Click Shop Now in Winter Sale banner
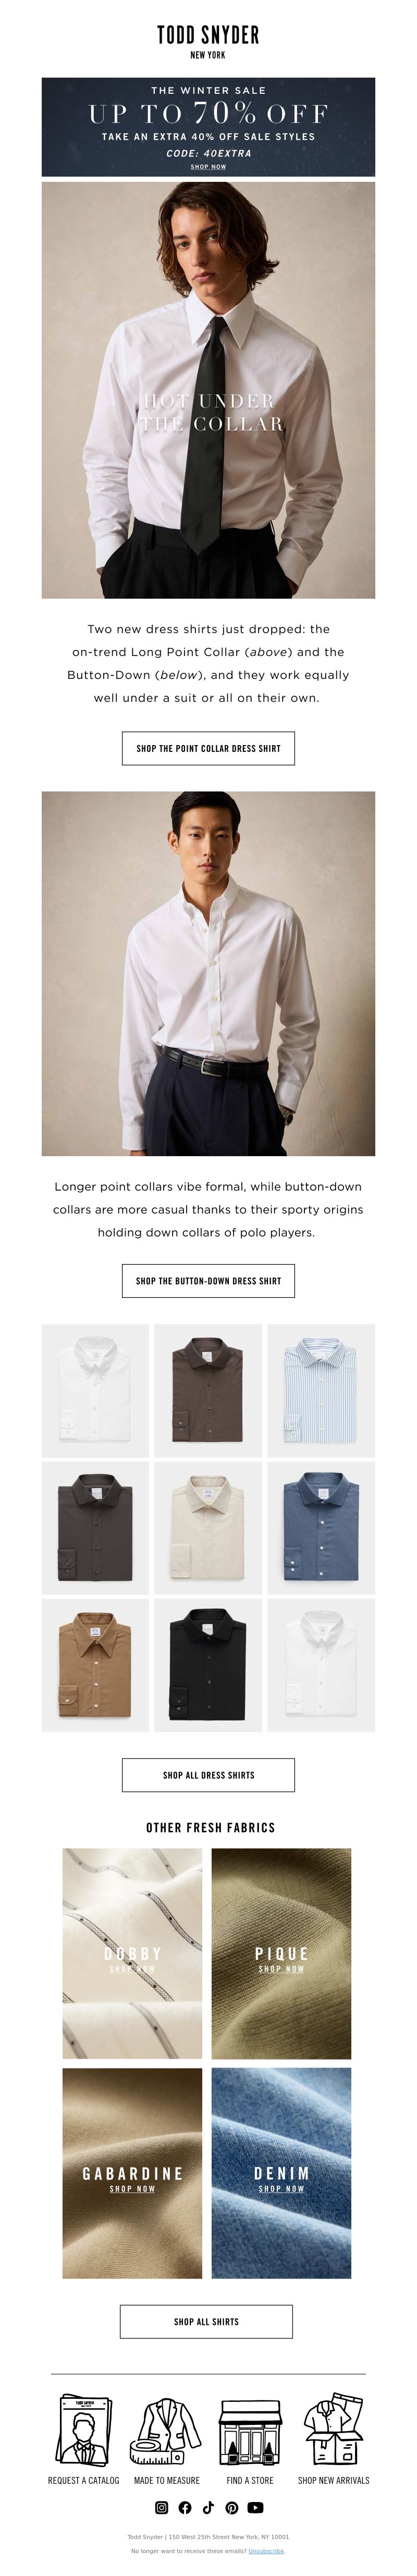This screenshot has height=2576, width=417. (208, 167)
